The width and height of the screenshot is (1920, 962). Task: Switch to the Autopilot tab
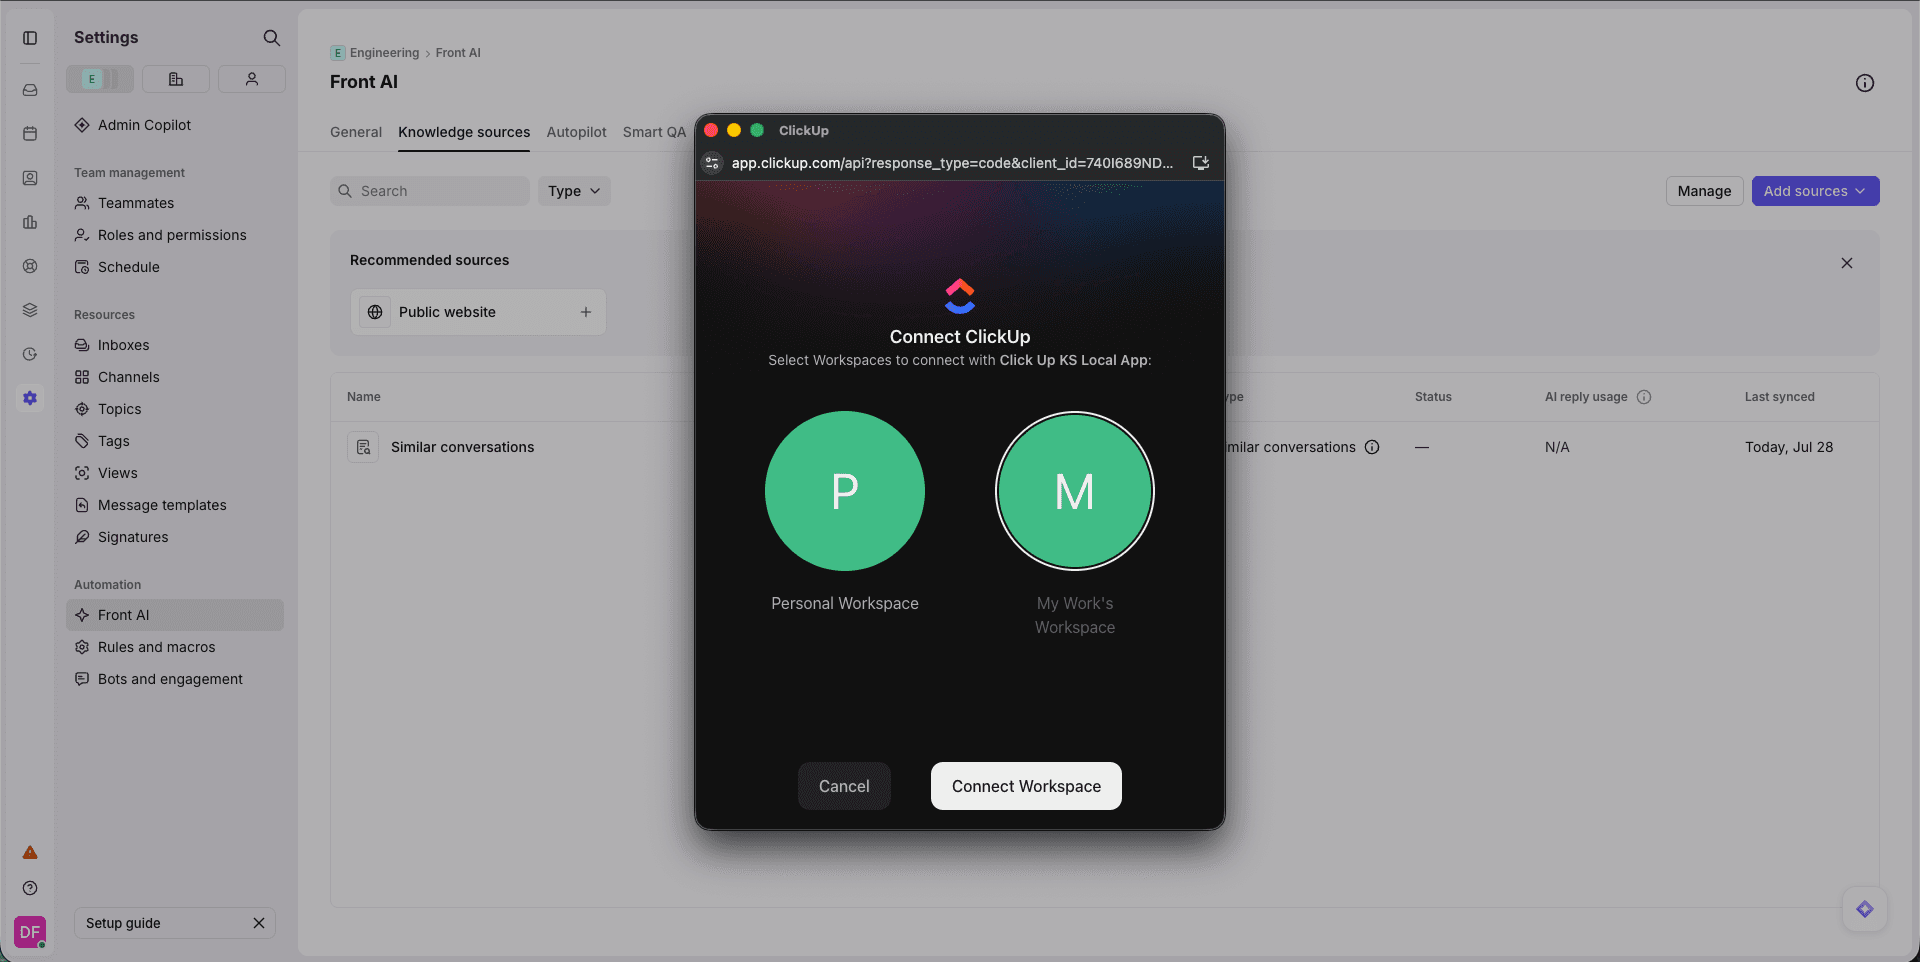(x=576, y=132)
